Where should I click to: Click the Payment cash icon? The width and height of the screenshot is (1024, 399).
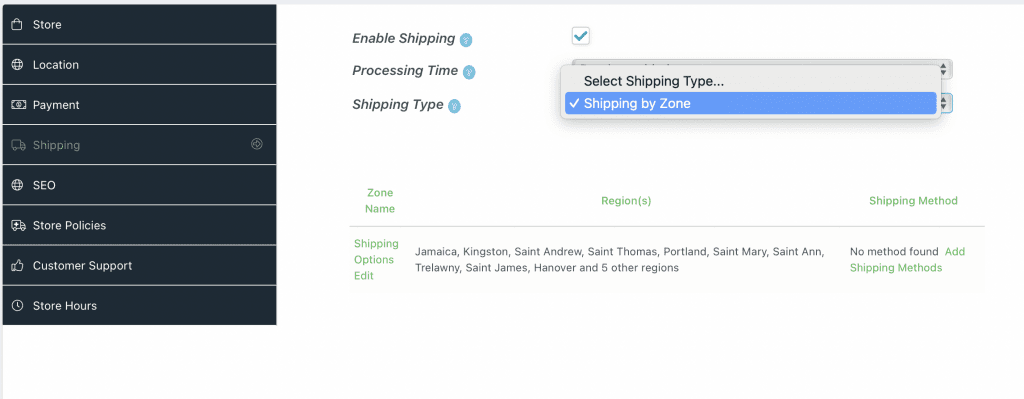pos(18,105)
